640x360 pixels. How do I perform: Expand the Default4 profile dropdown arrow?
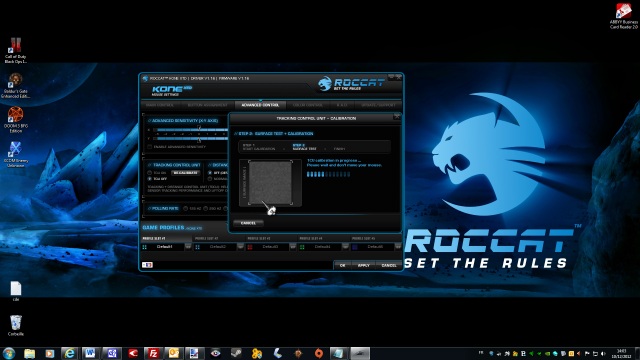[345, 247]
